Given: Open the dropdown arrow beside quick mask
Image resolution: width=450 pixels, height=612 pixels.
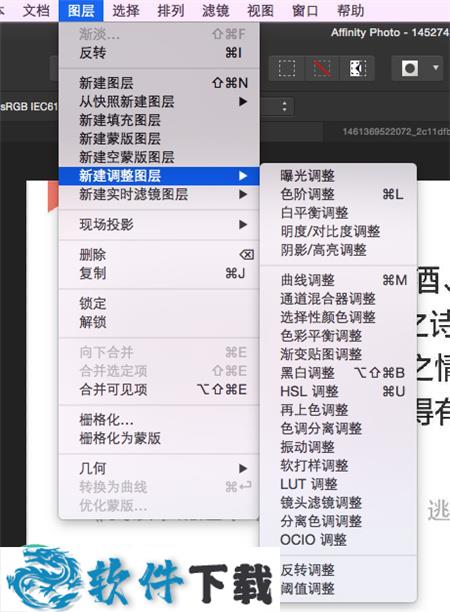Looking at the screenshot, I should (436, 68).
